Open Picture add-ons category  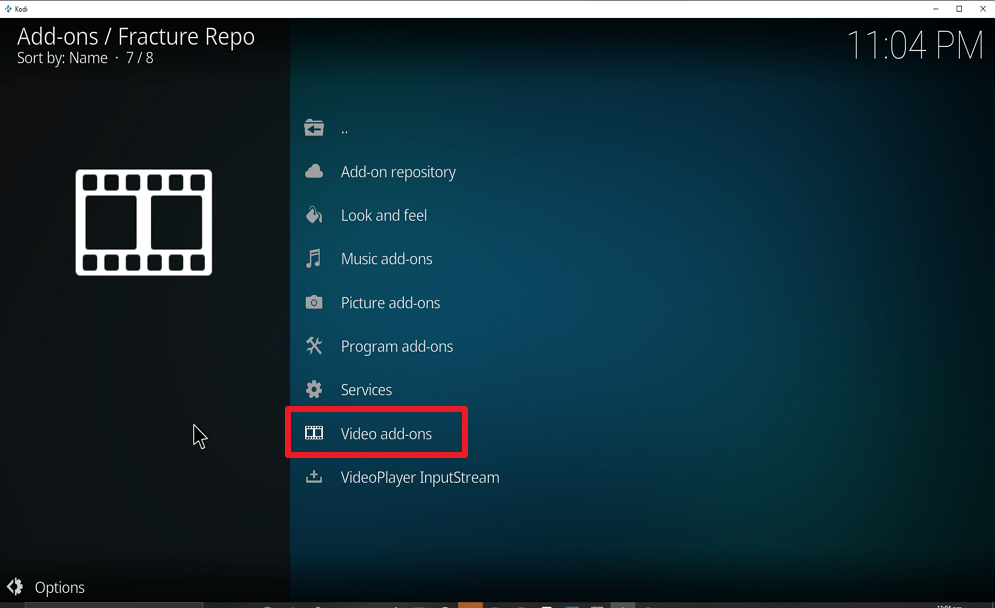[x=390, y=303]
